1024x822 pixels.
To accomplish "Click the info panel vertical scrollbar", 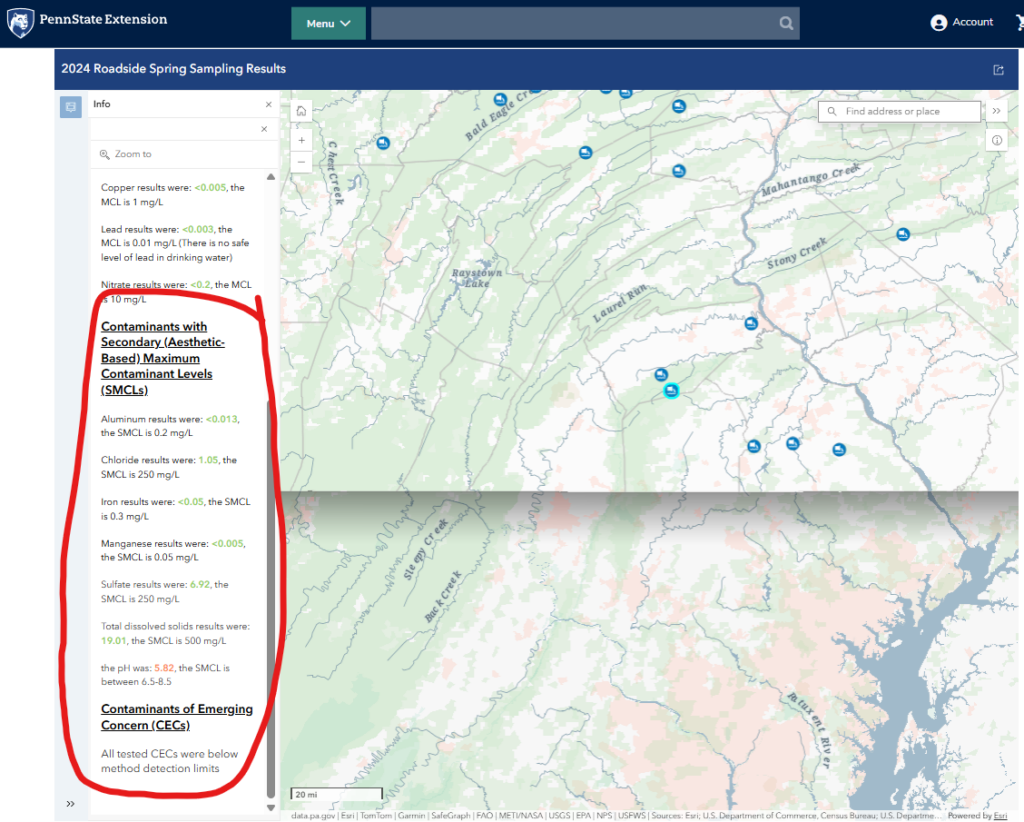I will pos(271,597).
